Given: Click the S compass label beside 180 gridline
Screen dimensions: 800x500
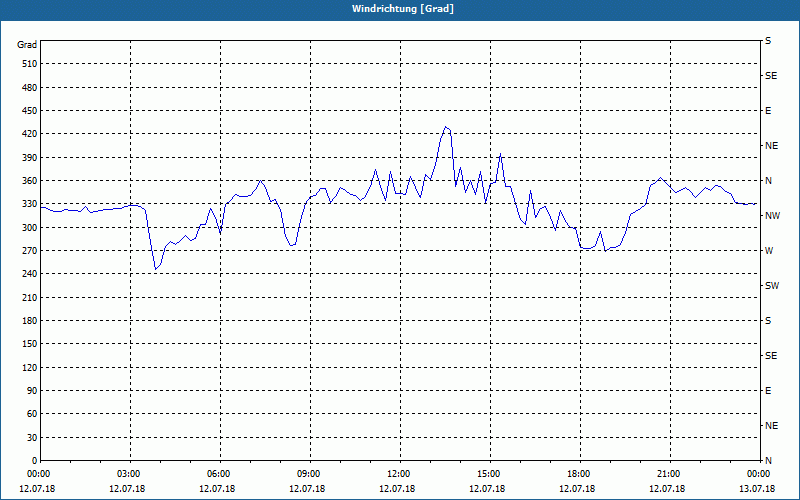Looking at the screenshot, I should pos(768,321).
